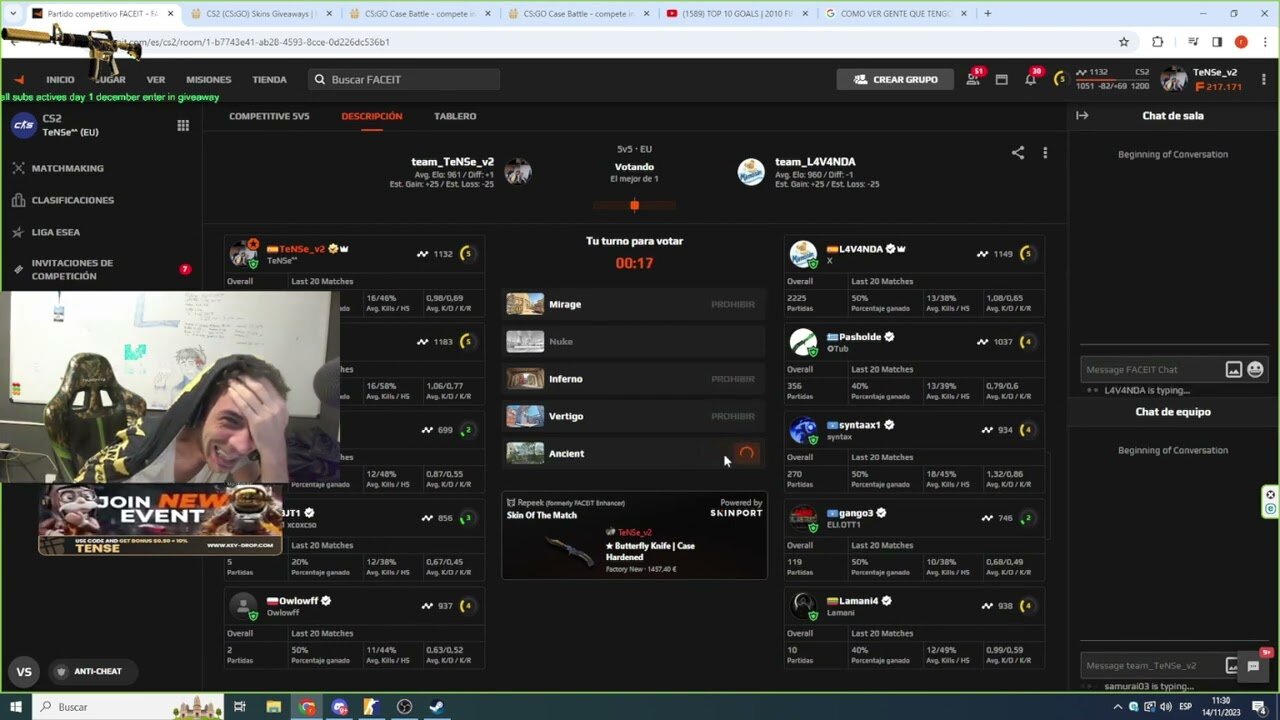Image resolution: width=1280 pixels, height=720 pixels.
Task: Open Misiones in the top navigation
Action: (208, 80)
